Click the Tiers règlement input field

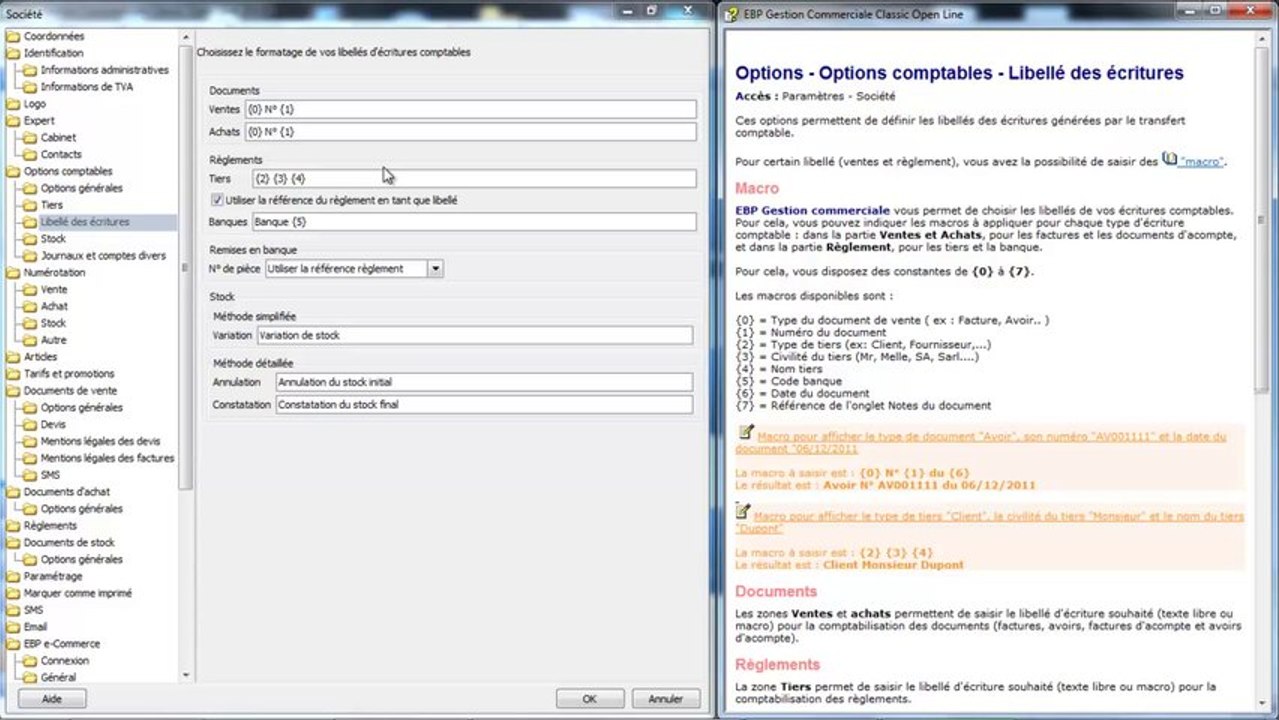pyautogui.click(x=473, y=179)
